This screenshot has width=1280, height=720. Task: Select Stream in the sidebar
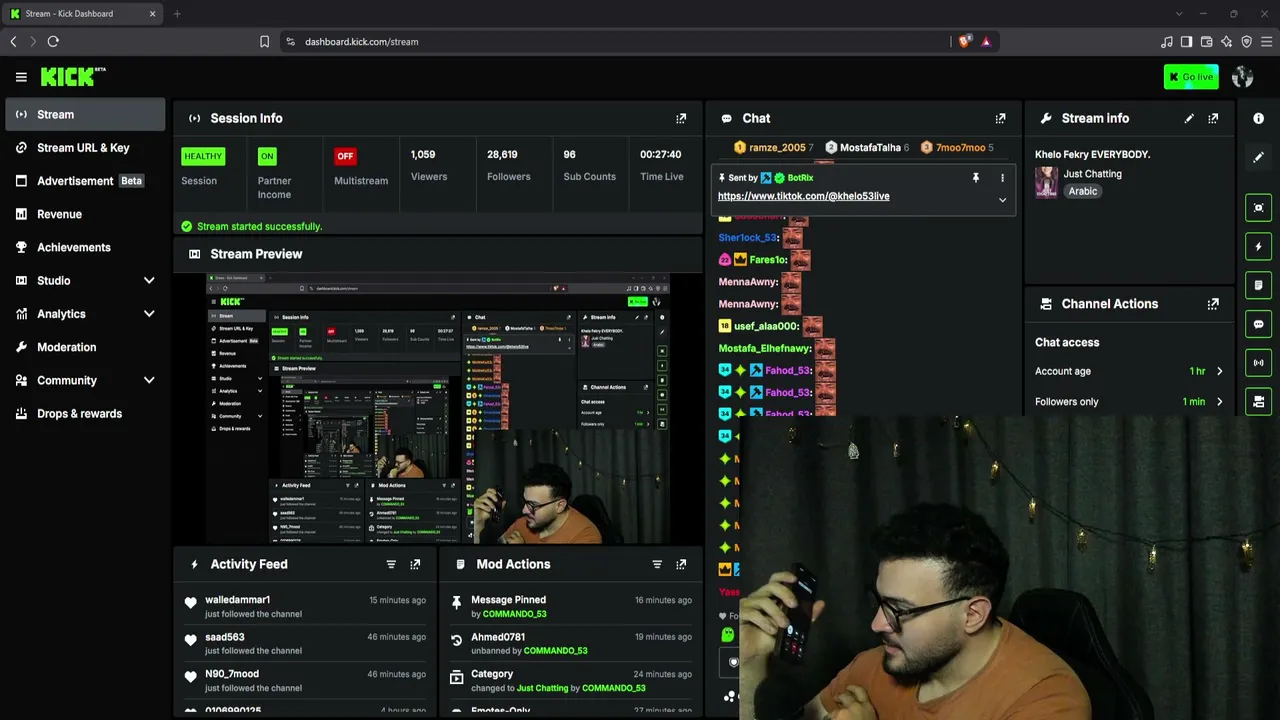85,114
